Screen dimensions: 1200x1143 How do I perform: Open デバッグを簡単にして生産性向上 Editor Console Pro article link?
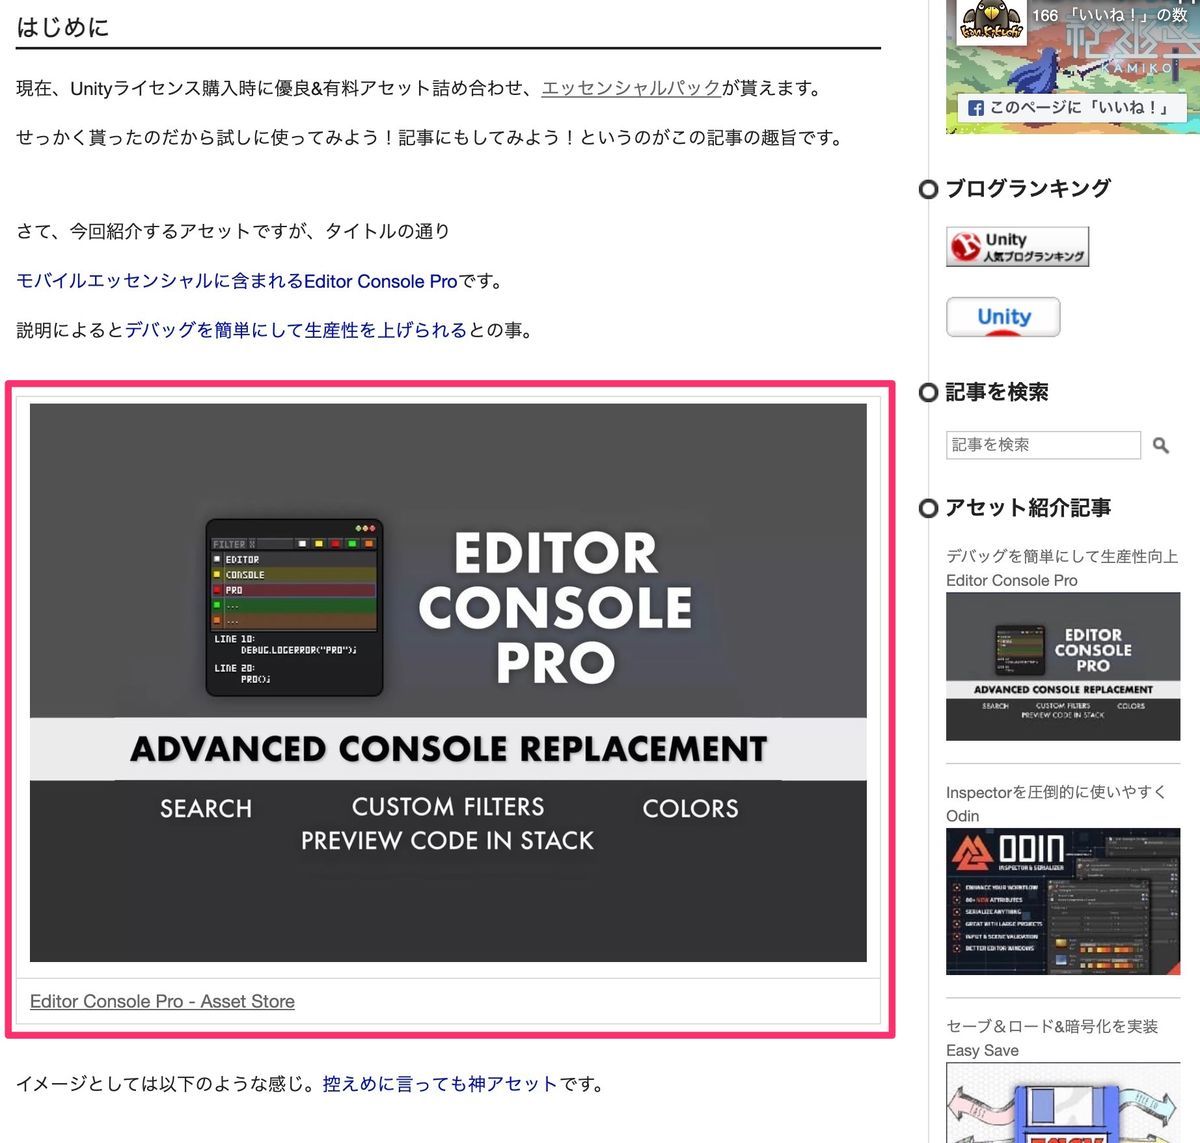pyautogui.click(x=1062, y=568)
